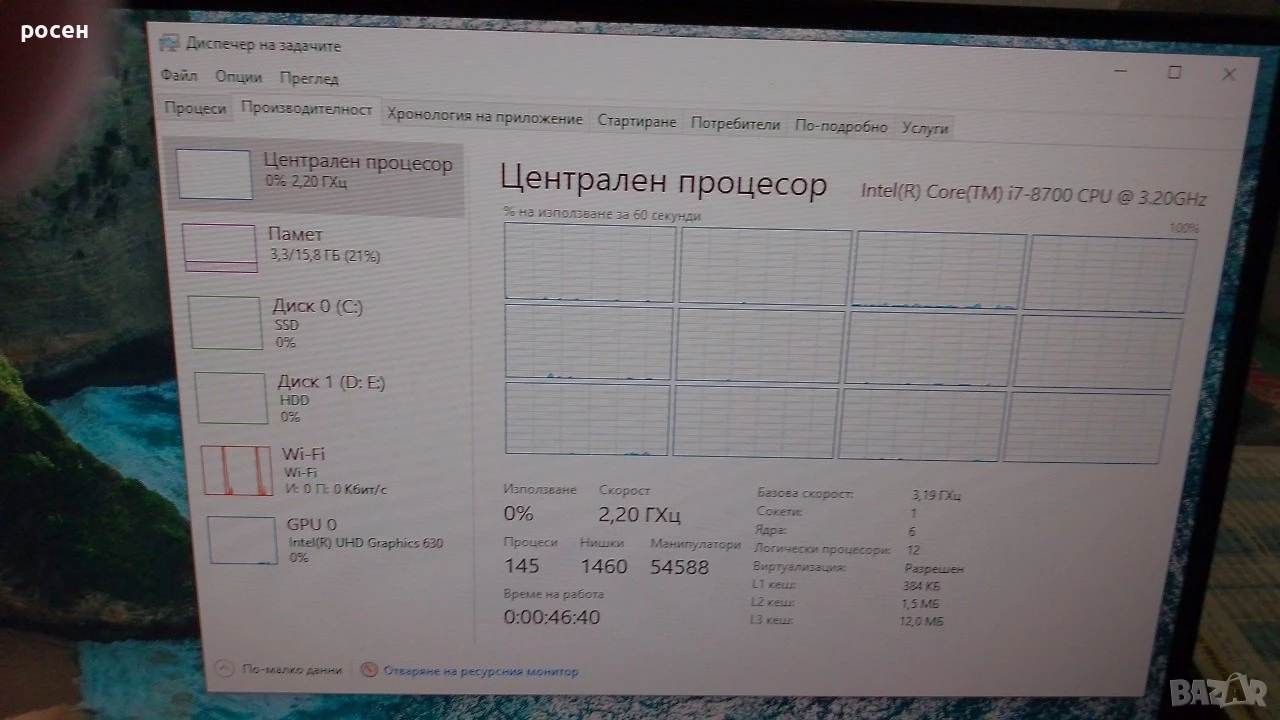Switch to the Стартиране tab
Screen dimensions: 1280x720
point(637,122)
